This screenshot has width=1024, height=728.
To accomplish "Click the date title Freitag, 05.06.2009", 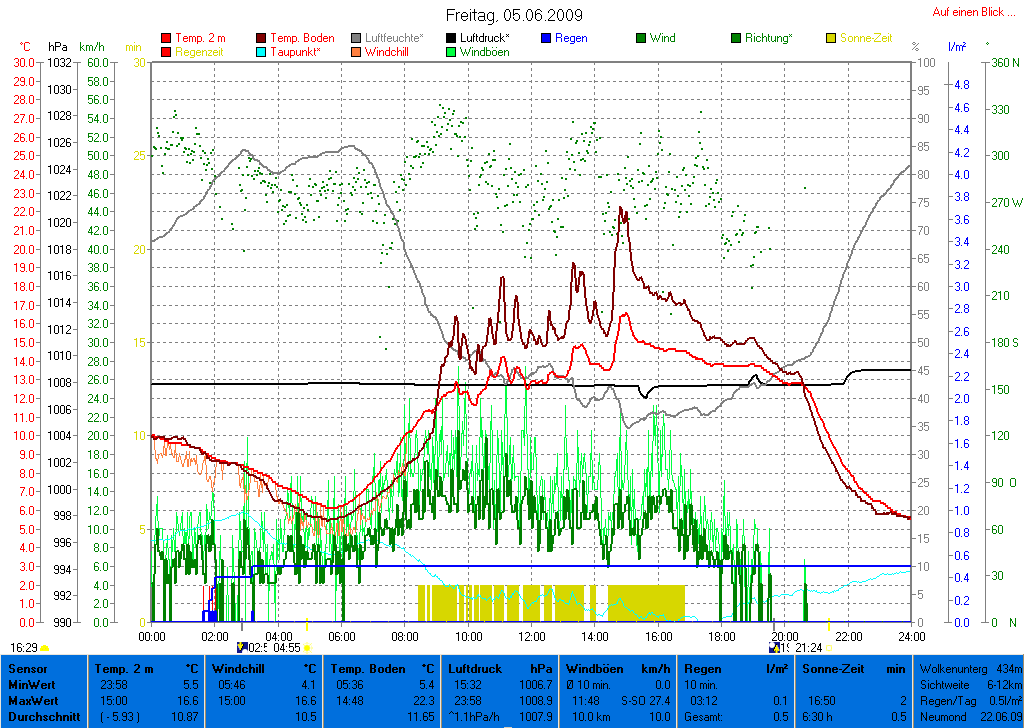I will pos(514,15).
